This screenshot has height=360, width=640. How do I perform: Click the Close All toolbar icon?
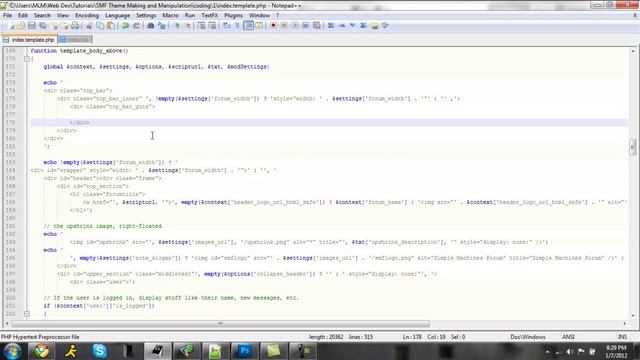pyautogui.click(x=65, y=26)
